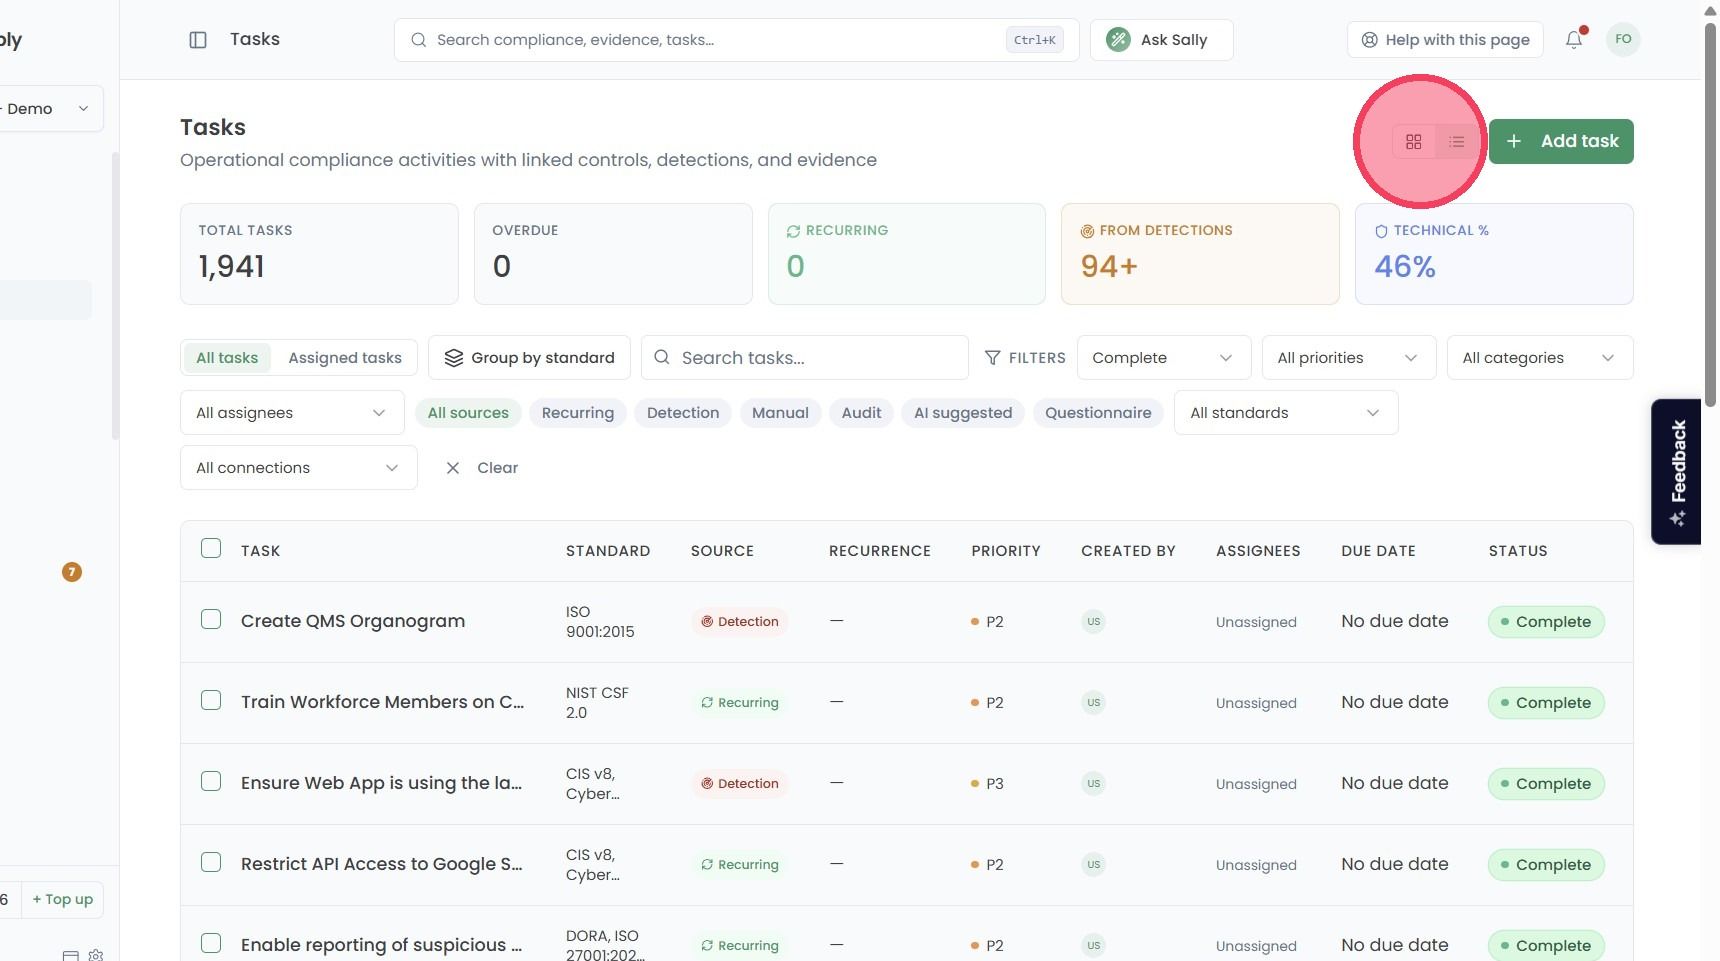The width and height of the screenshot is (1720, 961).
Task: Click the US avatar in Create QMS Organogram row
Action: pos(1093,622)
